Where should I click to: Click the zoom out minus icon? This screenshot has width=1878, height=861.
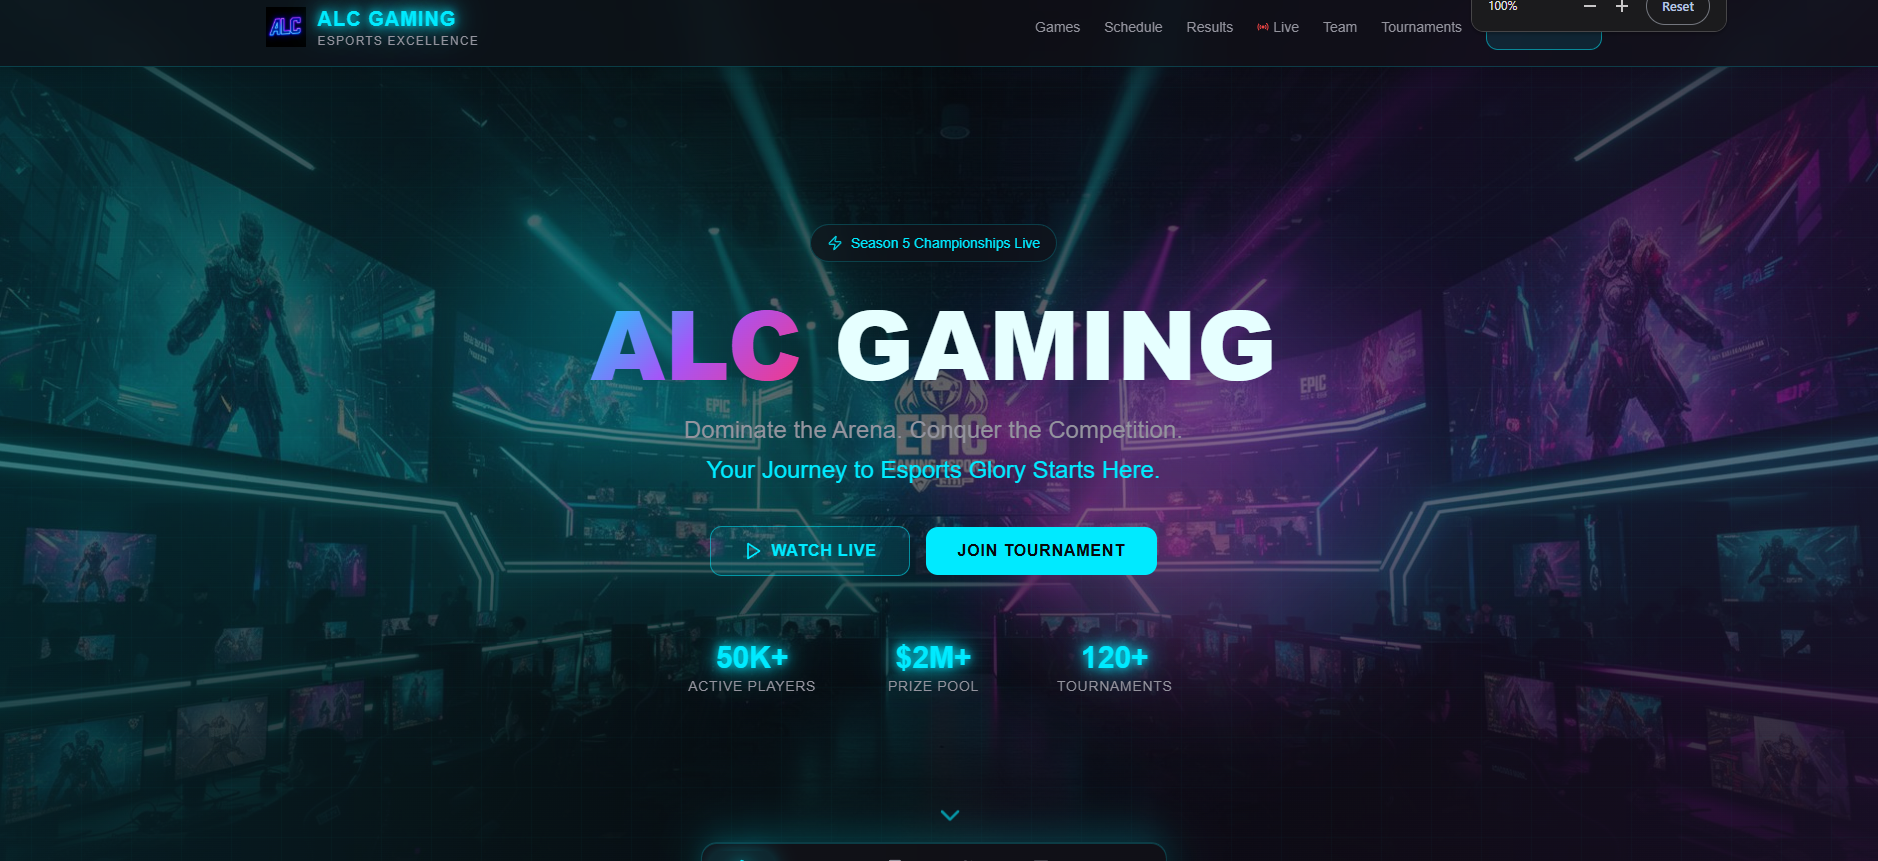(x=1590, y=7)
